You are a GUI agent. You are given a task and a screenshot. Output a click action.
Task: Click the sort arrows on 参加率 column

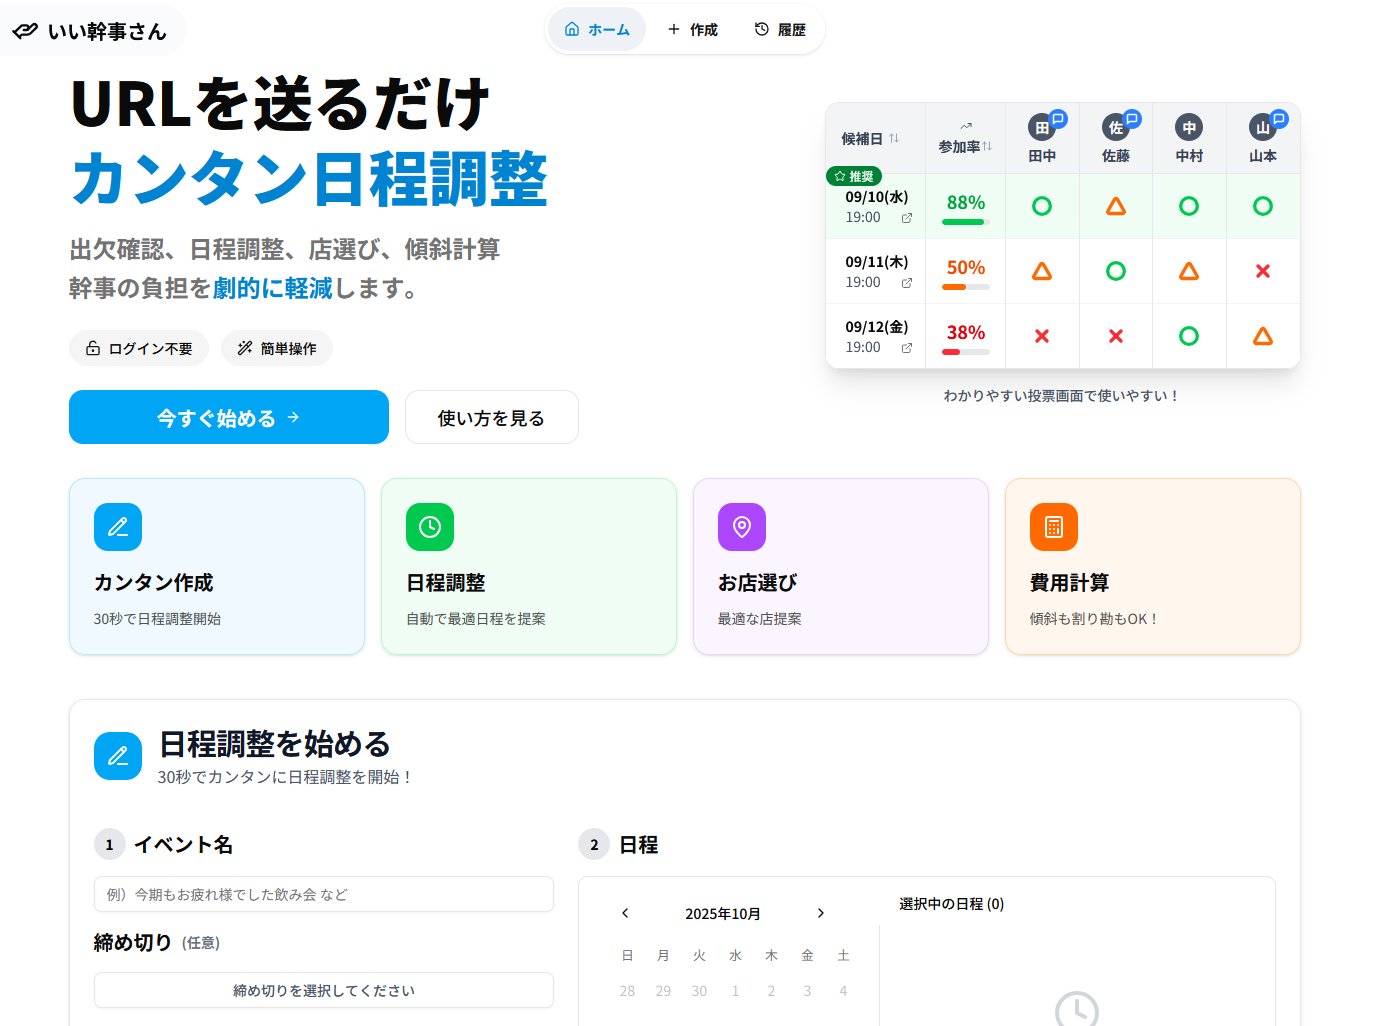pyautogui.click(x=985, y=144)
